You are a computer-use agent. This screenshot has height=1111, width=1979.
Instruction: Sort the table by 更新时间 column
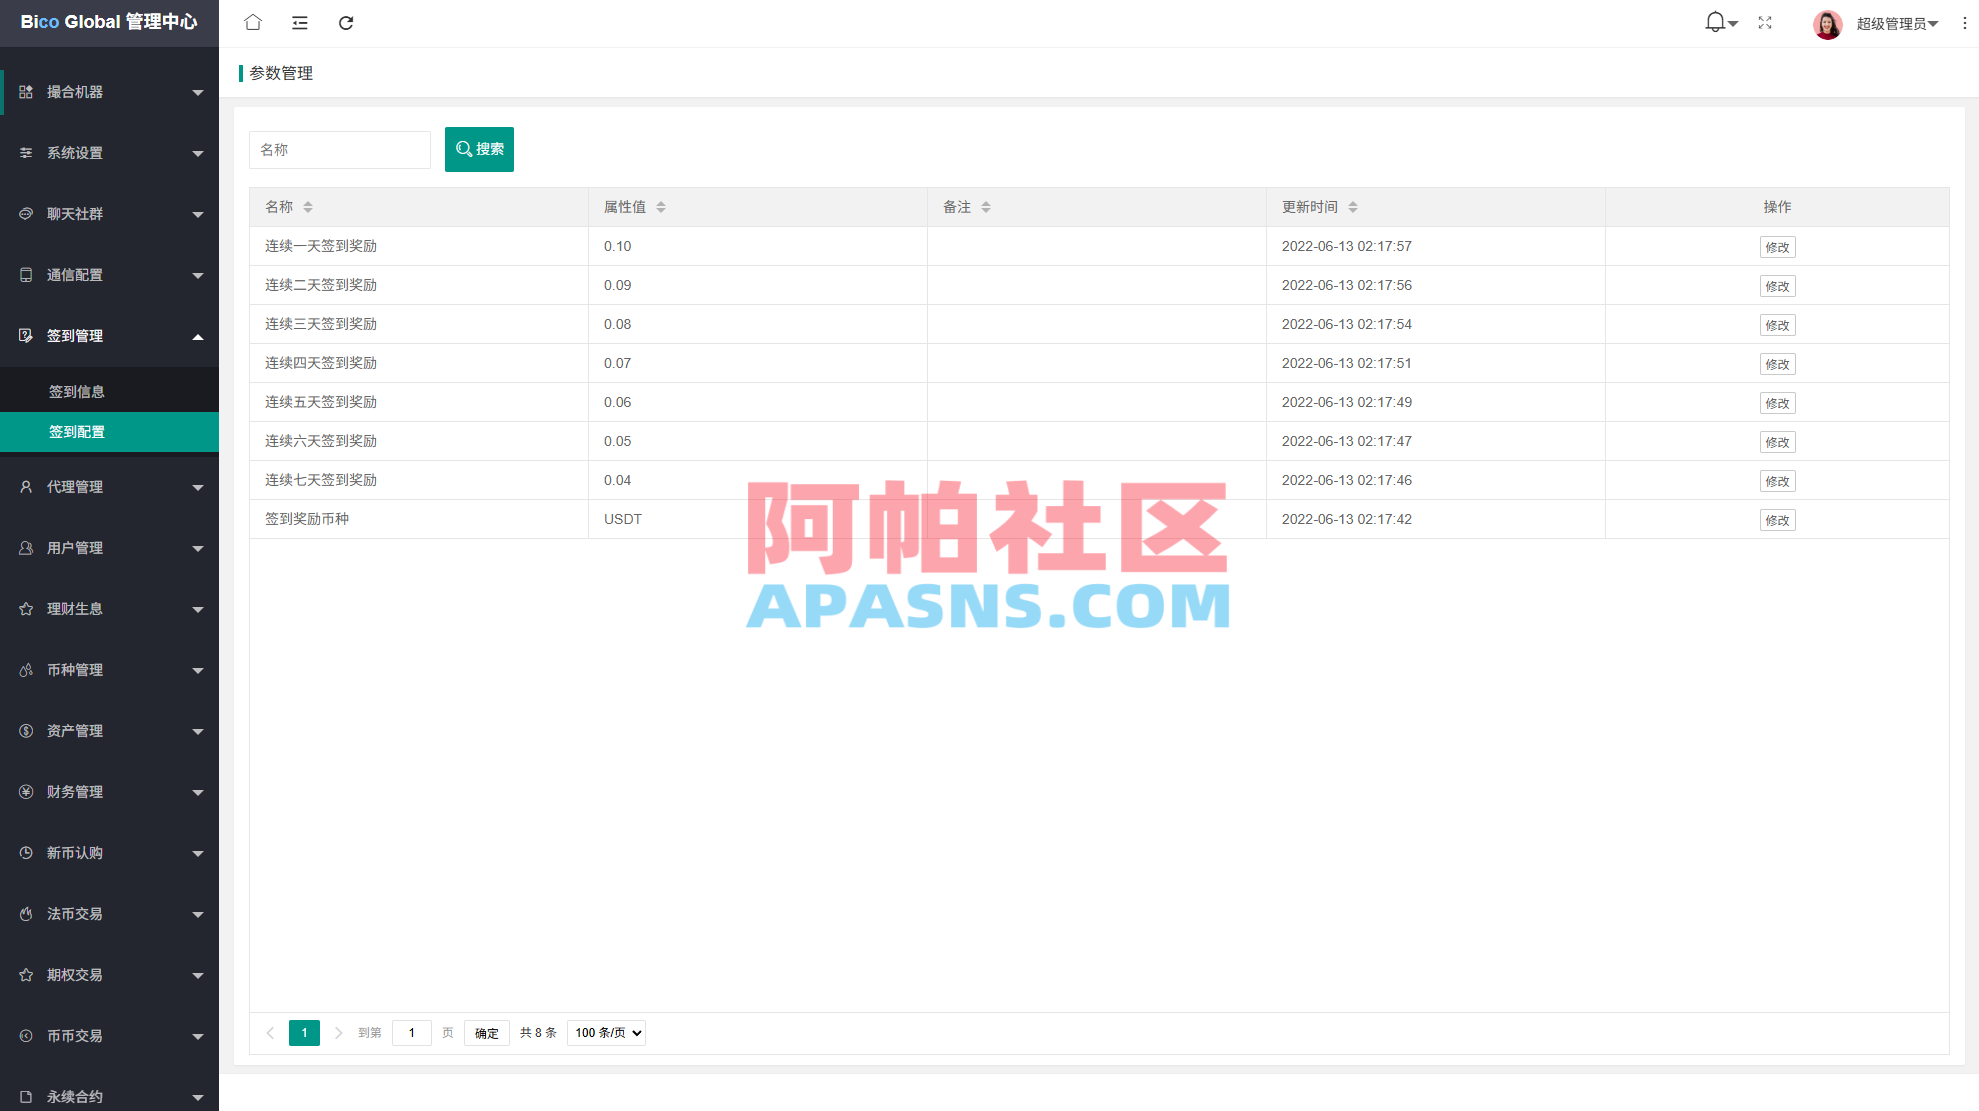coord(1352,207)
